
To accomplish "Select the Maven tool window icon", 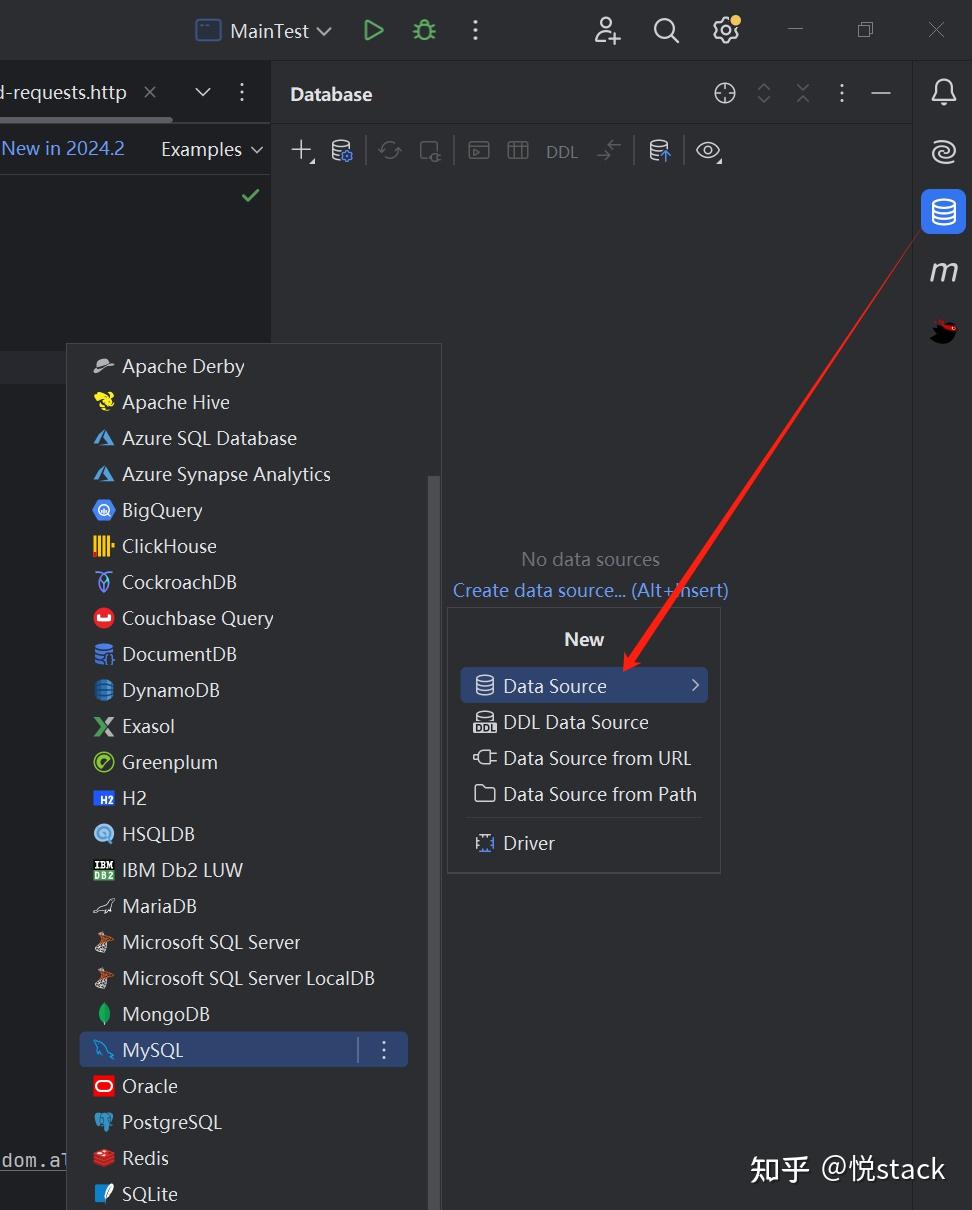I will click(x=942, y=270).
